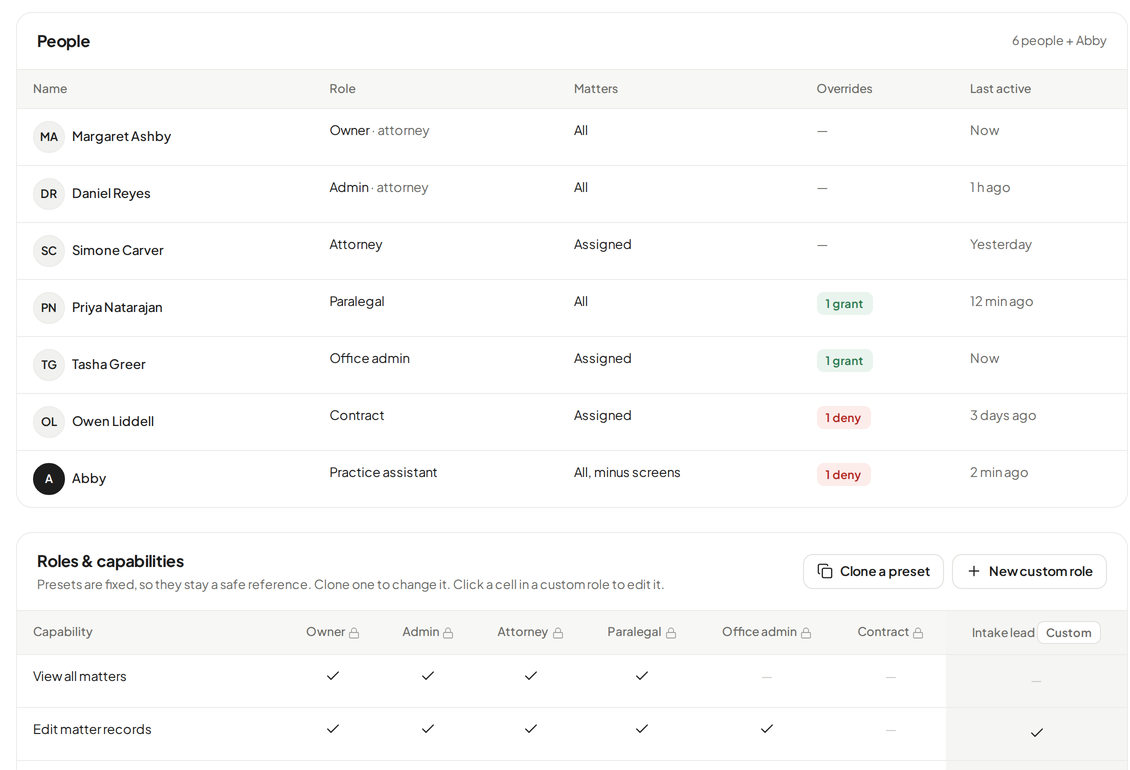Click Tasha Greer's TG avatar

49,365
